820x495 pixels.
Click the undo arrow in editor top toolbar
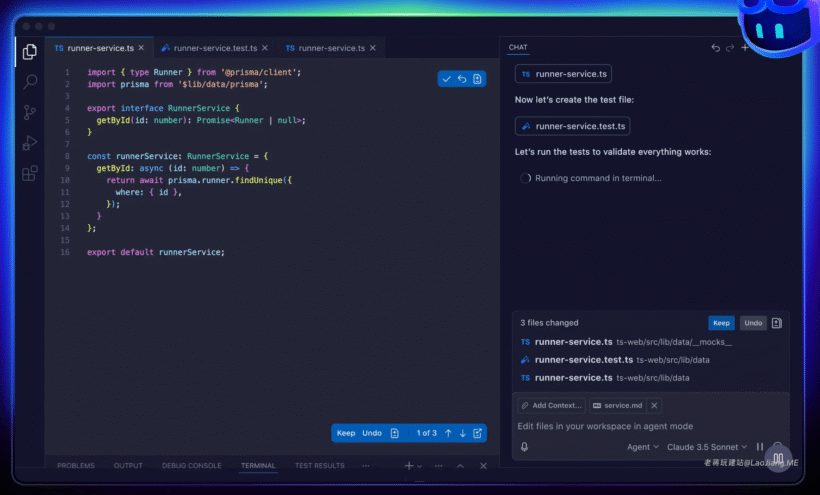(x=462, y=79)
